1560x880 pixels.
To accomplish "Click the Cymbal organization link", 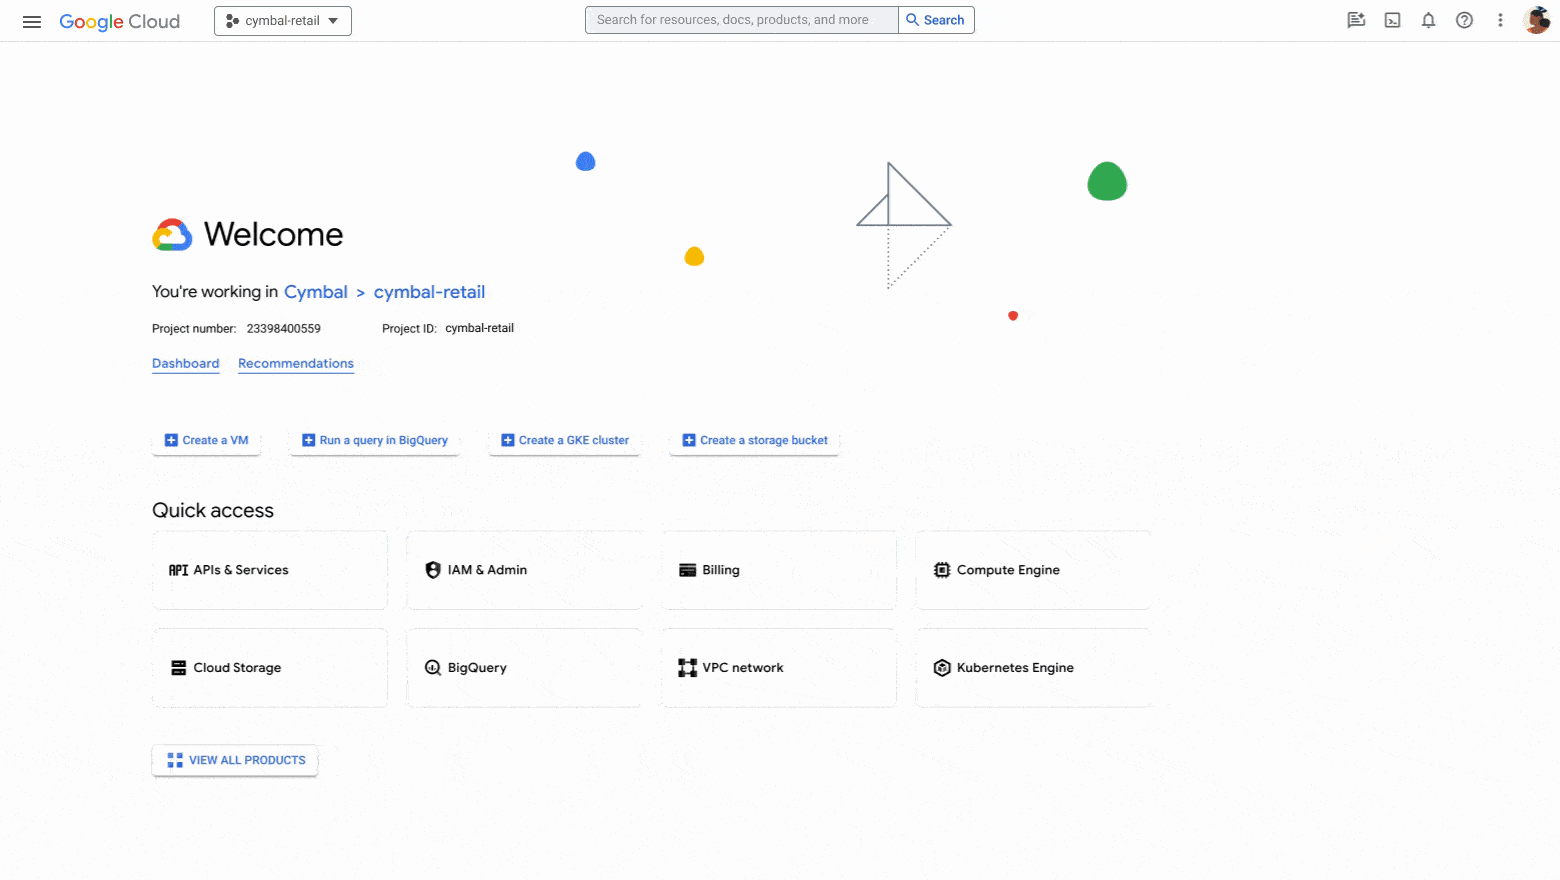I will pyautogui.click(x=316, y=292).
